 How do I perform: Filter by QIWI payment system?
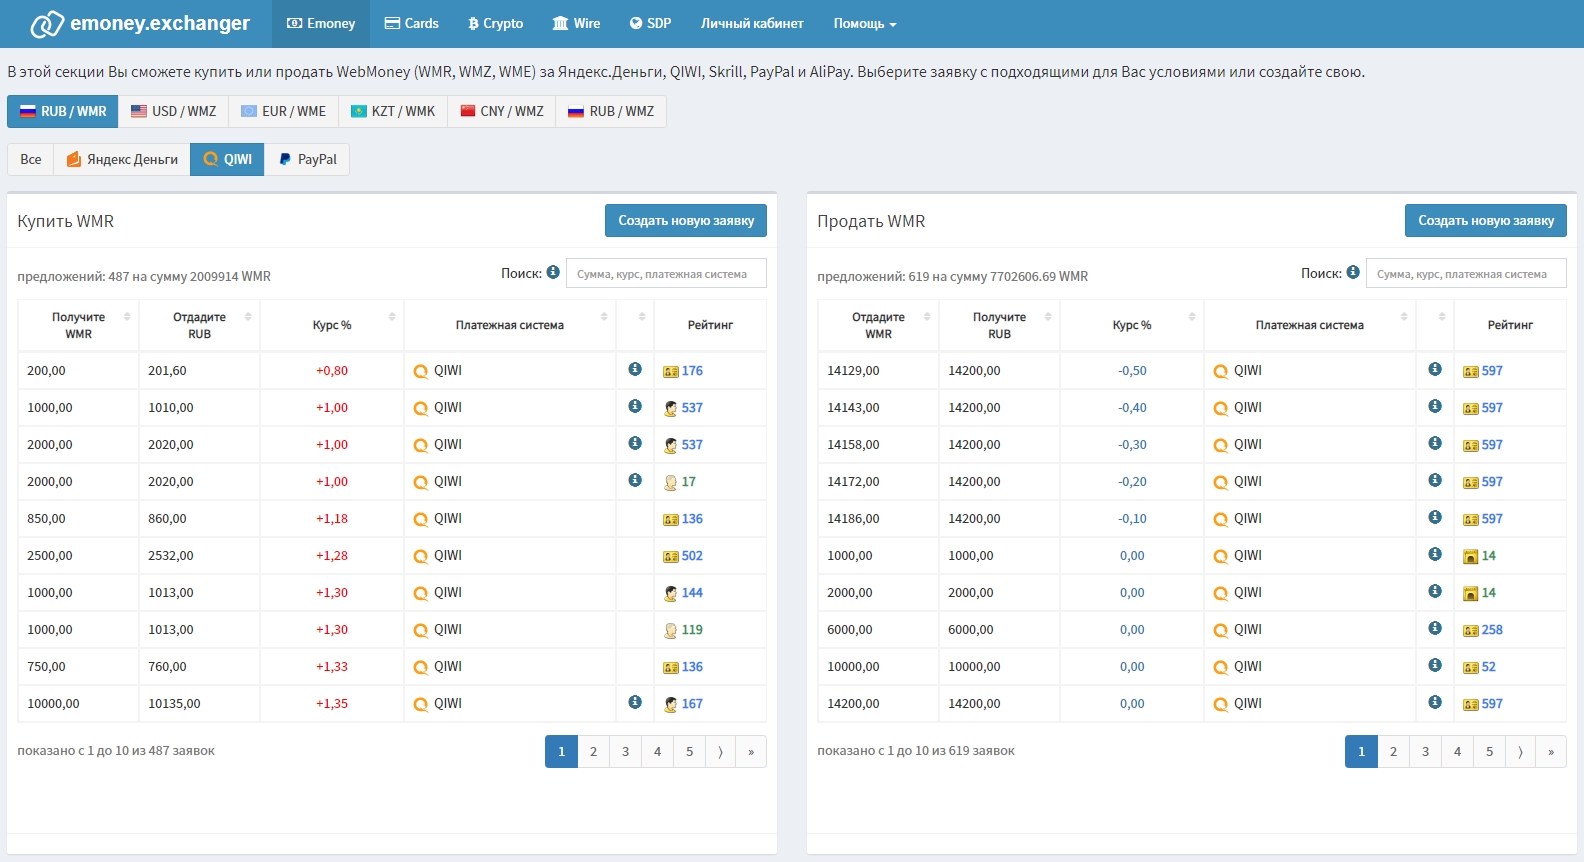point(228,160)
